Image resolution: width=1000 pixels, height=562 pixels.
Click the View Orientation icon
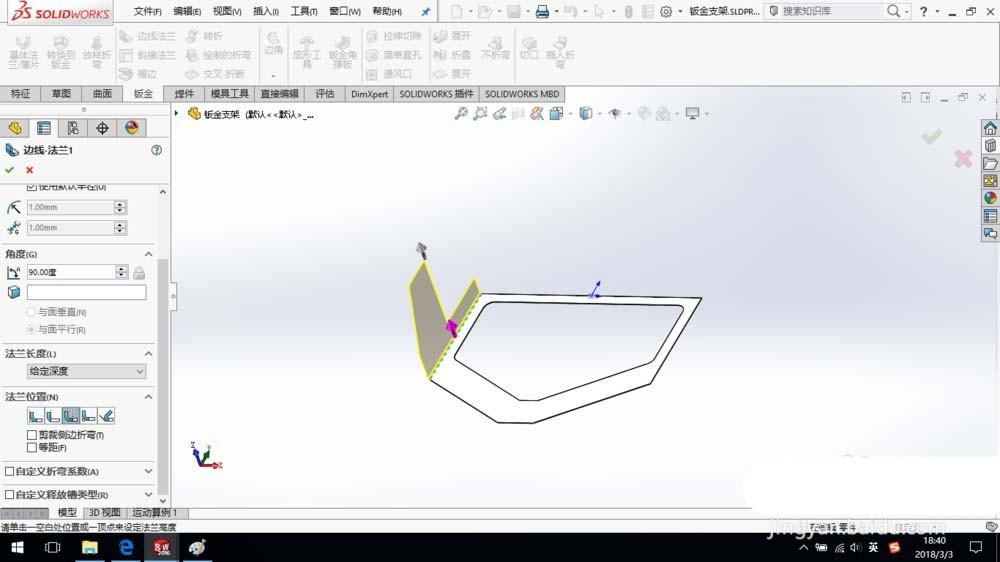point(556,114)
